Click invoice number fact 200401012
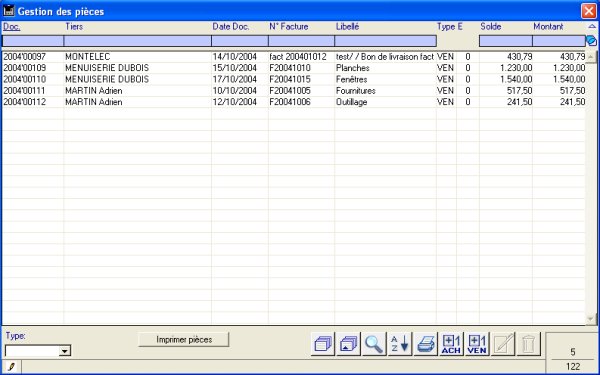Viewport: 600px width, 375px height. click(x=298, y=57)
